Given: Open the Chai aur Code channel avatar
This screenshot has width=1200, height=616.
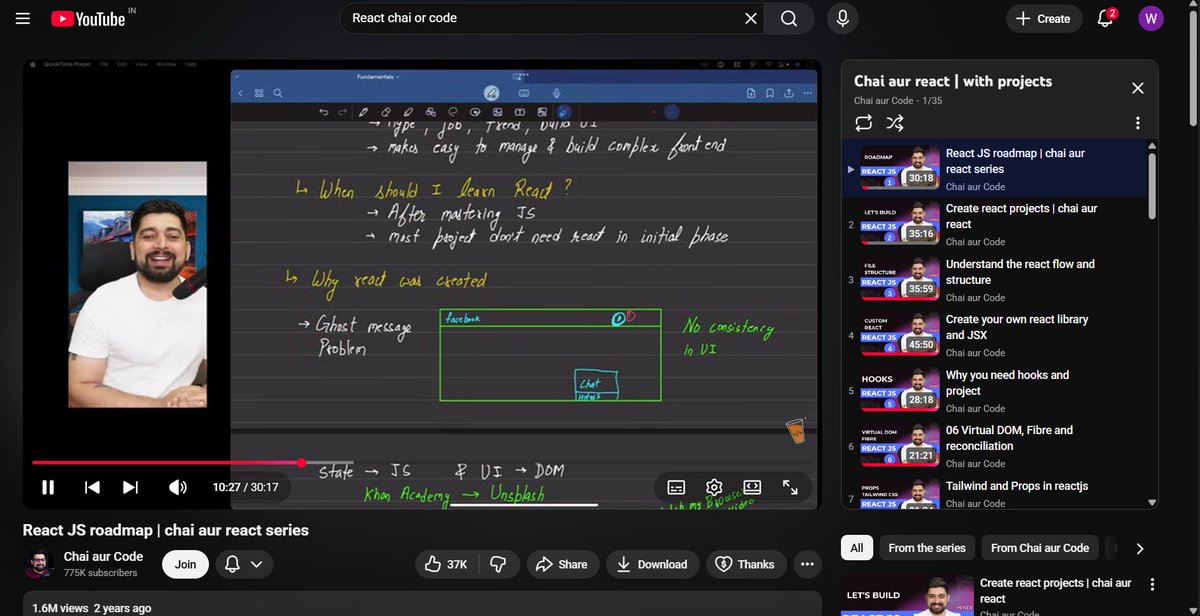Looking at the screenshot, I should pyautogui.click(x=39, y=564).
